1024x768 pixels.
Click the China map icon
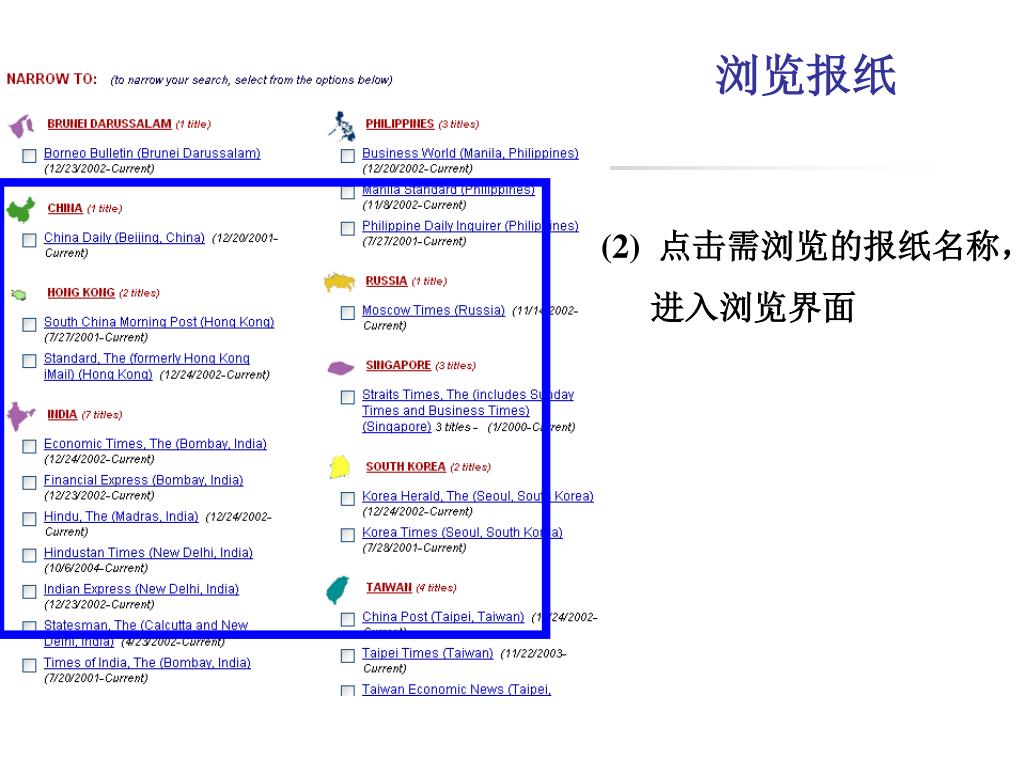(x=21, y=210)
